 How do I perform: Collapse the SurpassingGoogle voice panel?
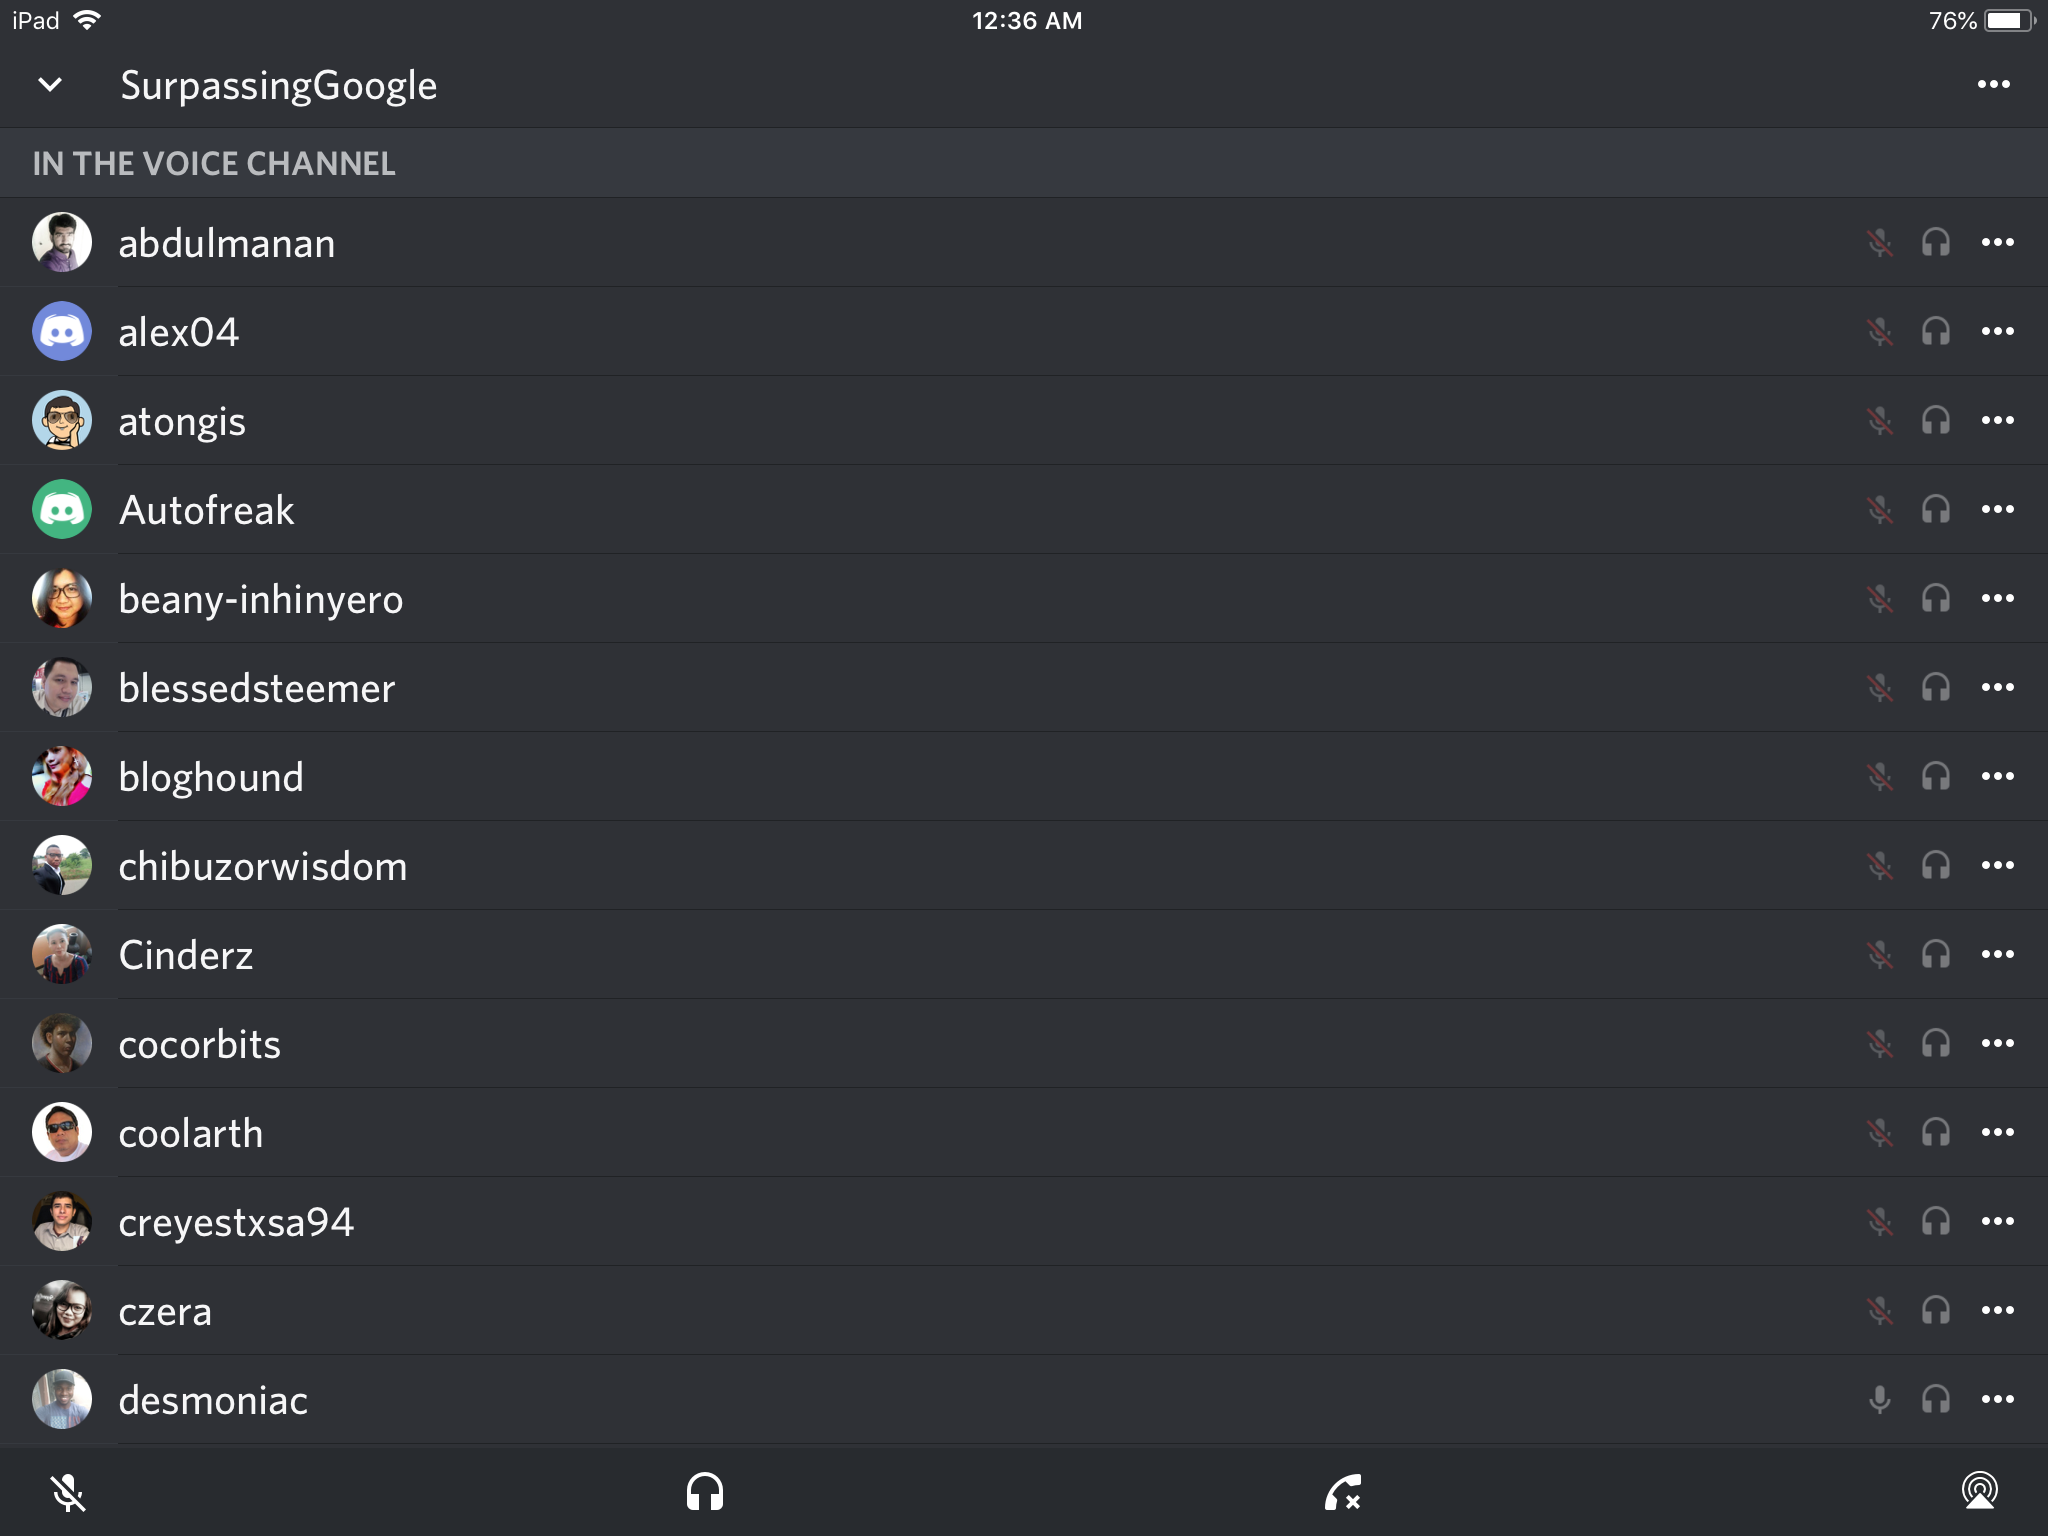pos(50,85)
